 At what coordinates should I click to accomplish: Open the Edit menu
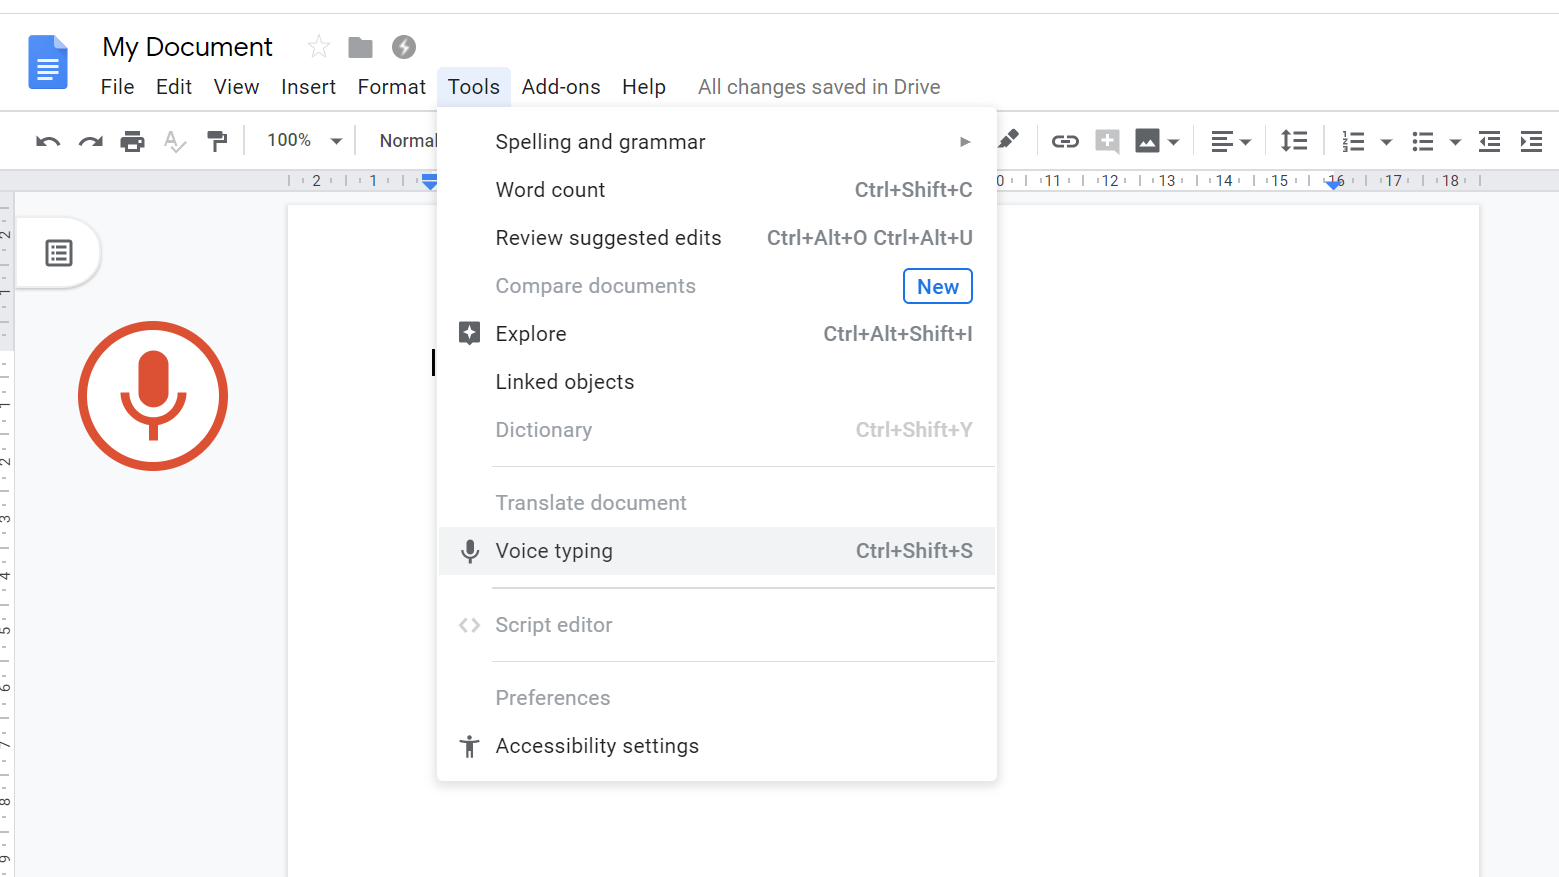tap(174, 87)
